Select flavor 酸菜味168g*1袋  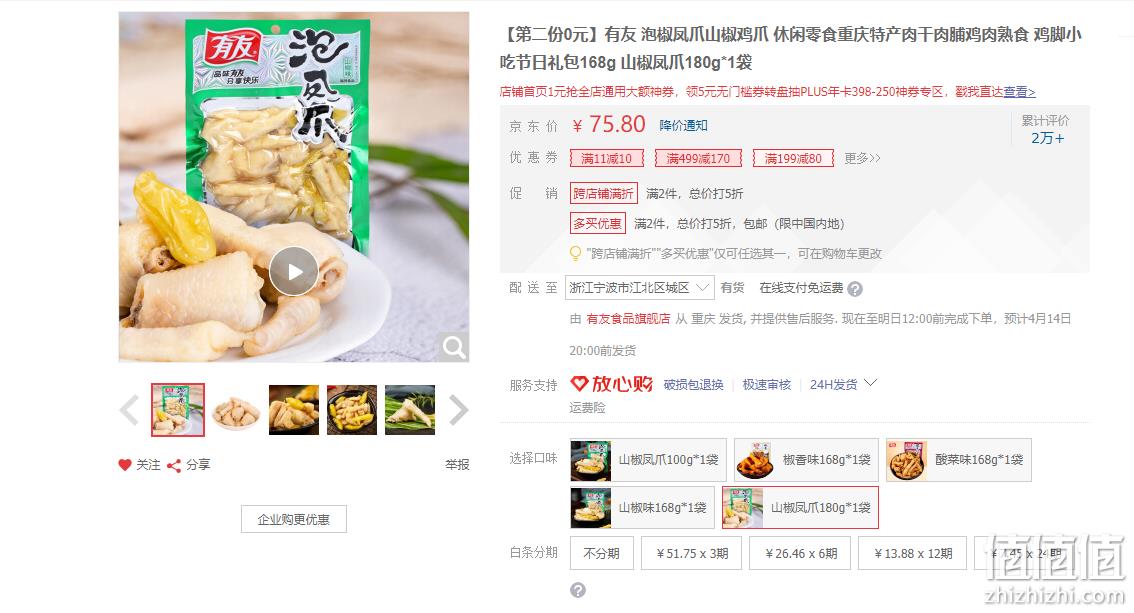(959, 460)
